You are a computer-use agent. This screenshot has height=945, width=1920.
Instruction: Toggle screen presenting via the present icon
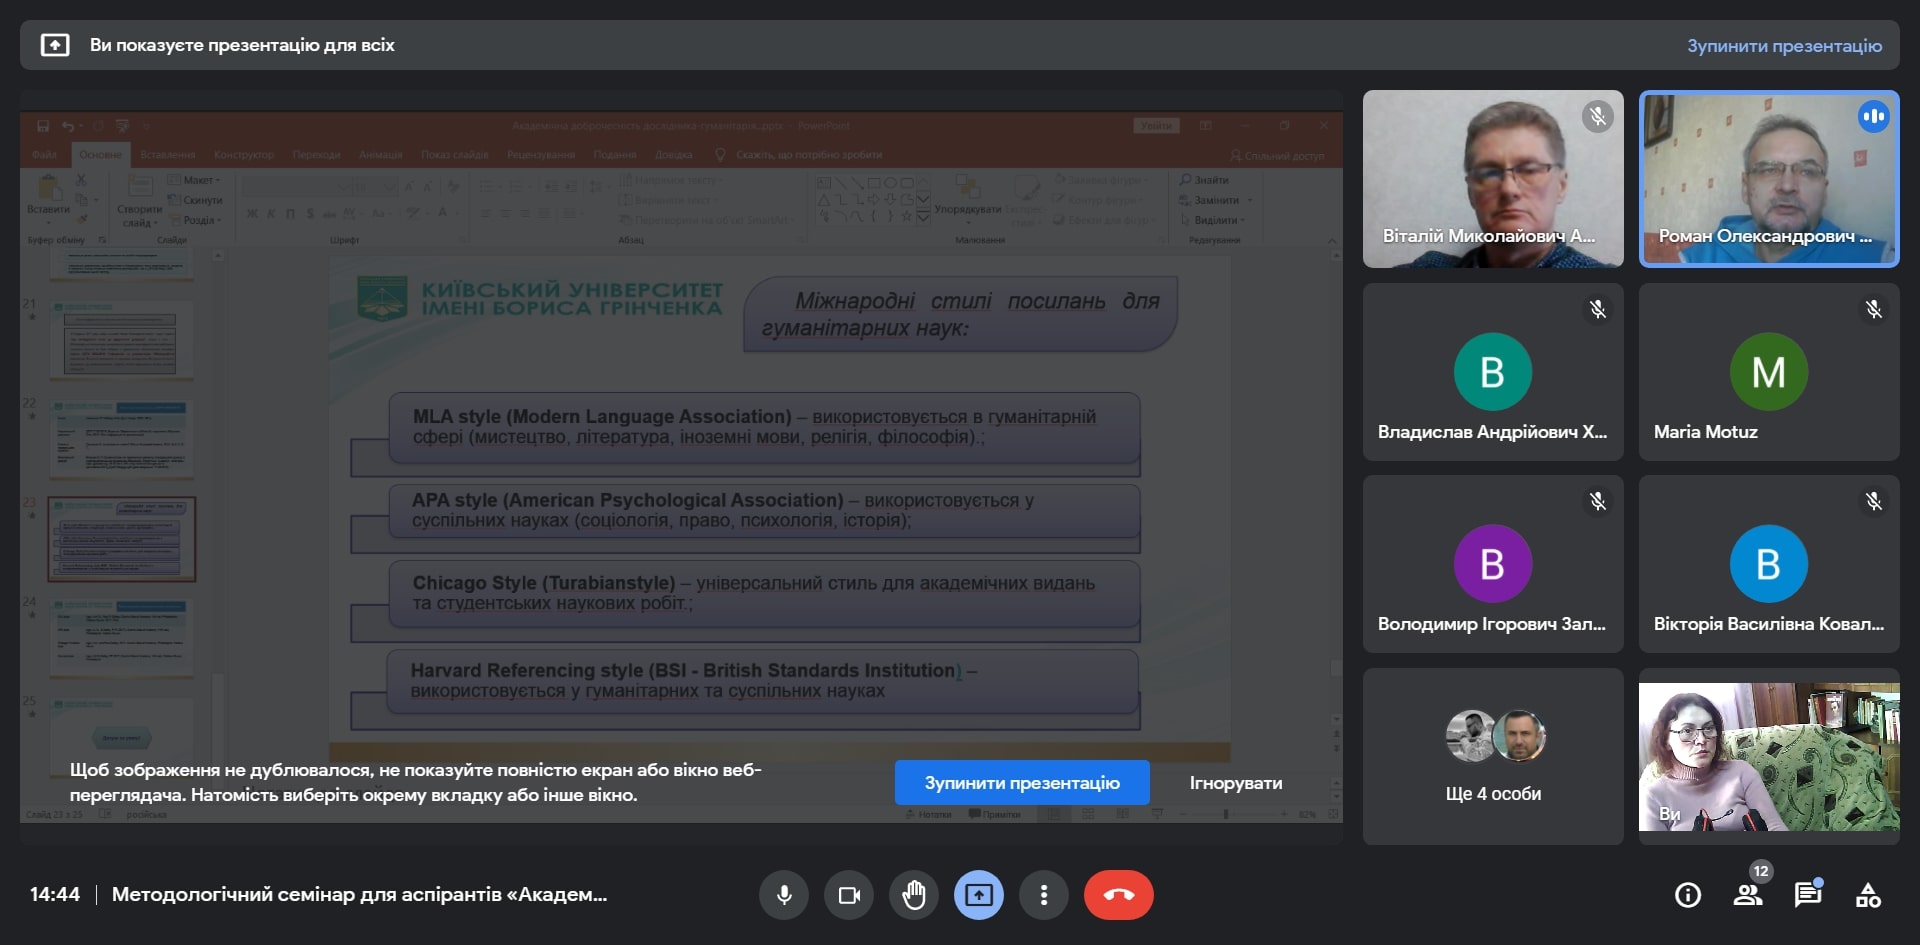(x=979, y=895)
